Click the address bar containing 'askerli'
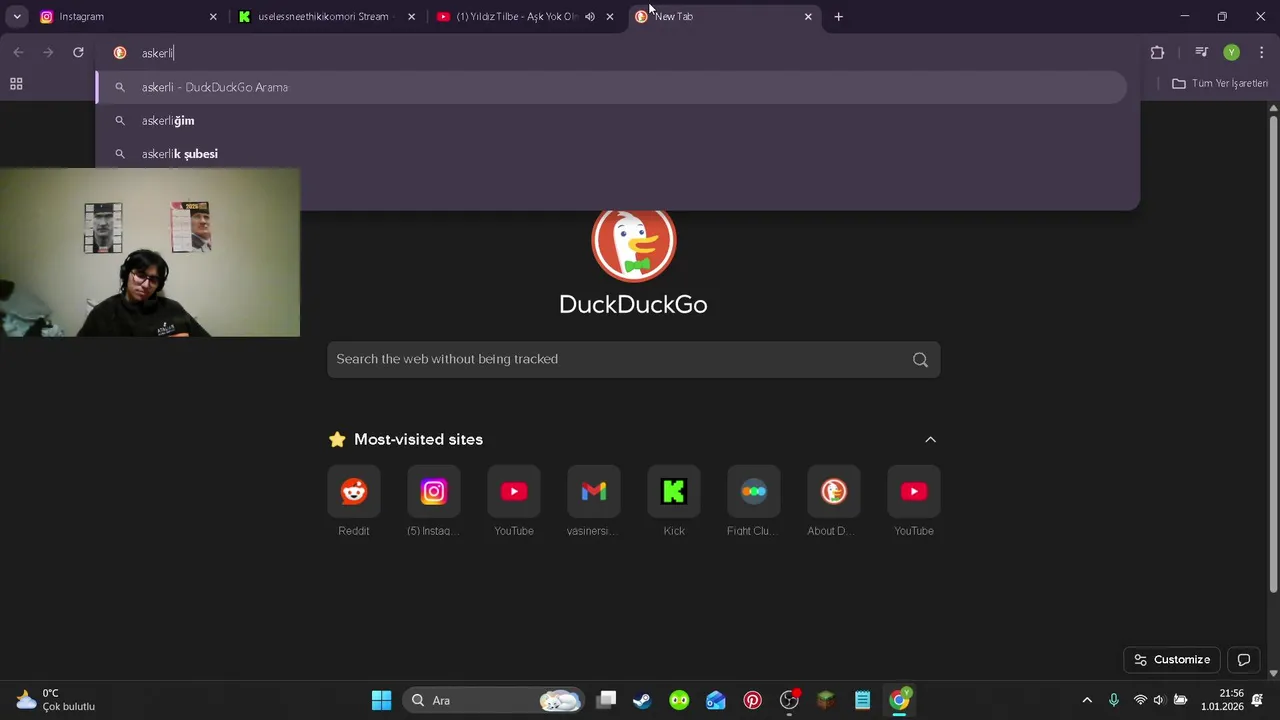This screenshot has height=720, width=1280. (x=620, y=53)
